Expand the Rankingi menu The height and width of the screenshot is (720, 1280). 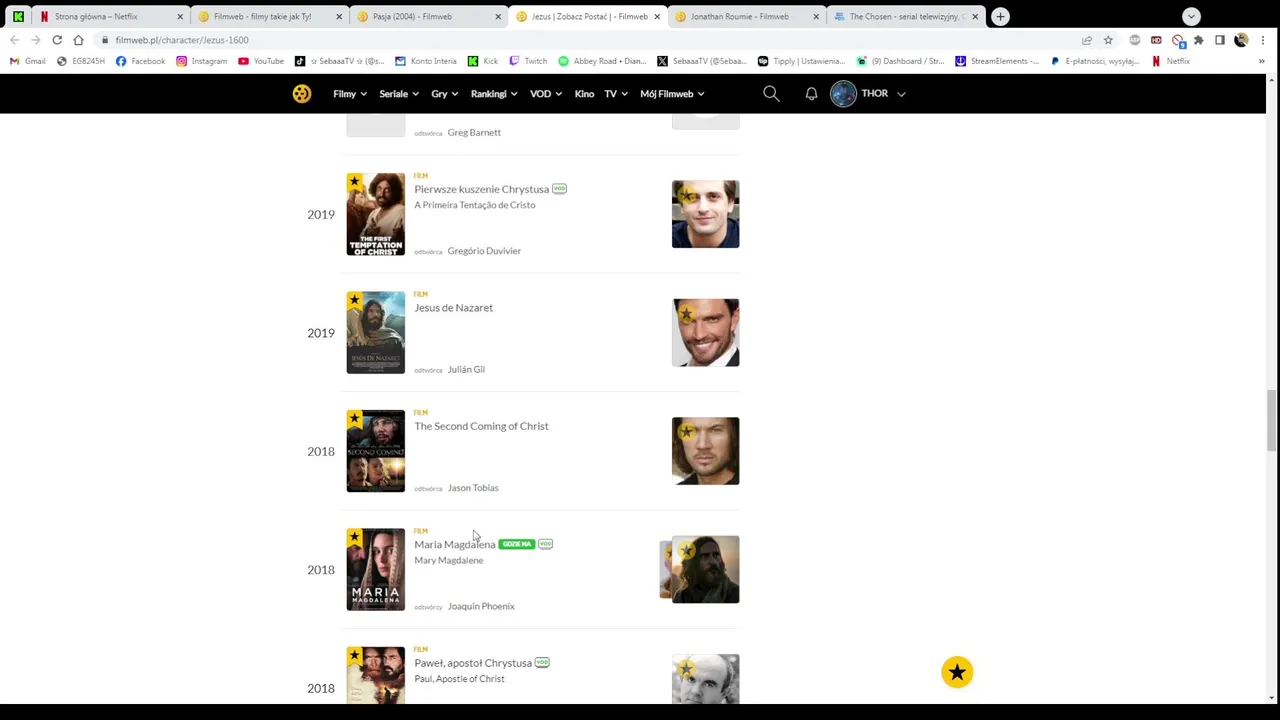(494, 93)
